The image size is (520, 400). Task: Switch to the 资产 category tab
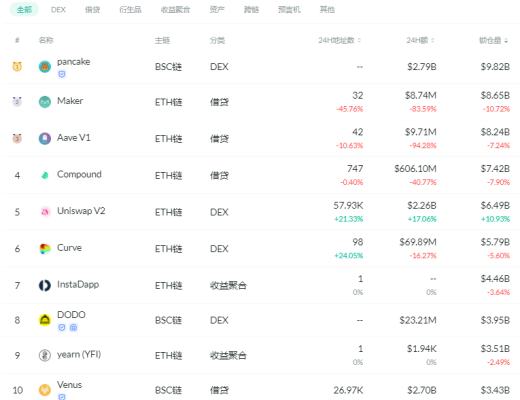[x=217, y=10]
